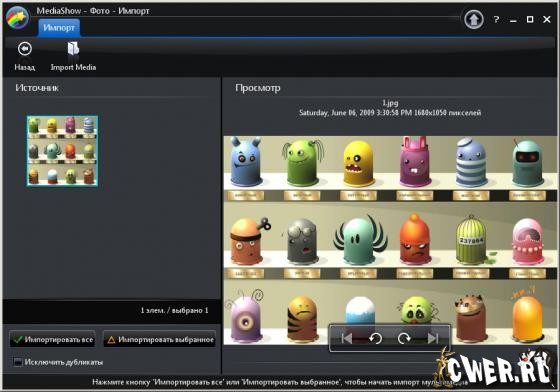
Task: Select the monsters thumbnail in Источник
Action: pyautogui.click(x=62, y=151)
